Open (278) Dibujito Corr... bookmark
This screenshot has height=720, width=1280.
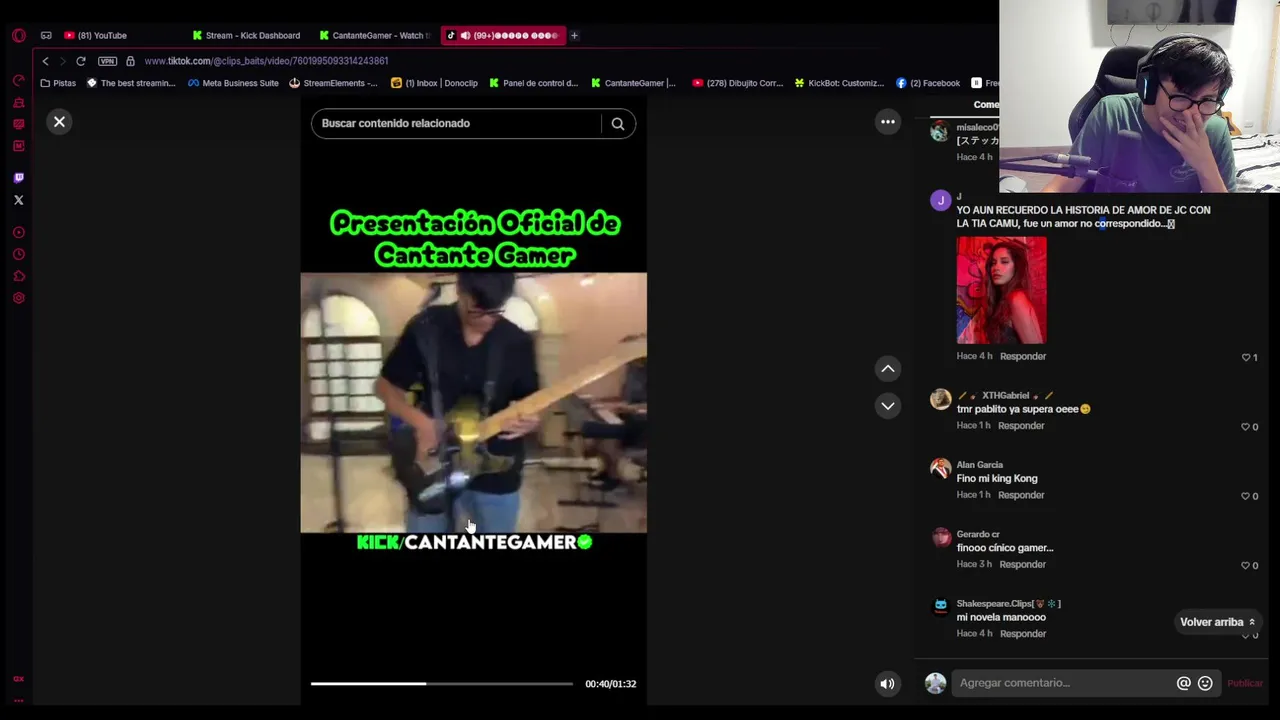pos(737,83)
